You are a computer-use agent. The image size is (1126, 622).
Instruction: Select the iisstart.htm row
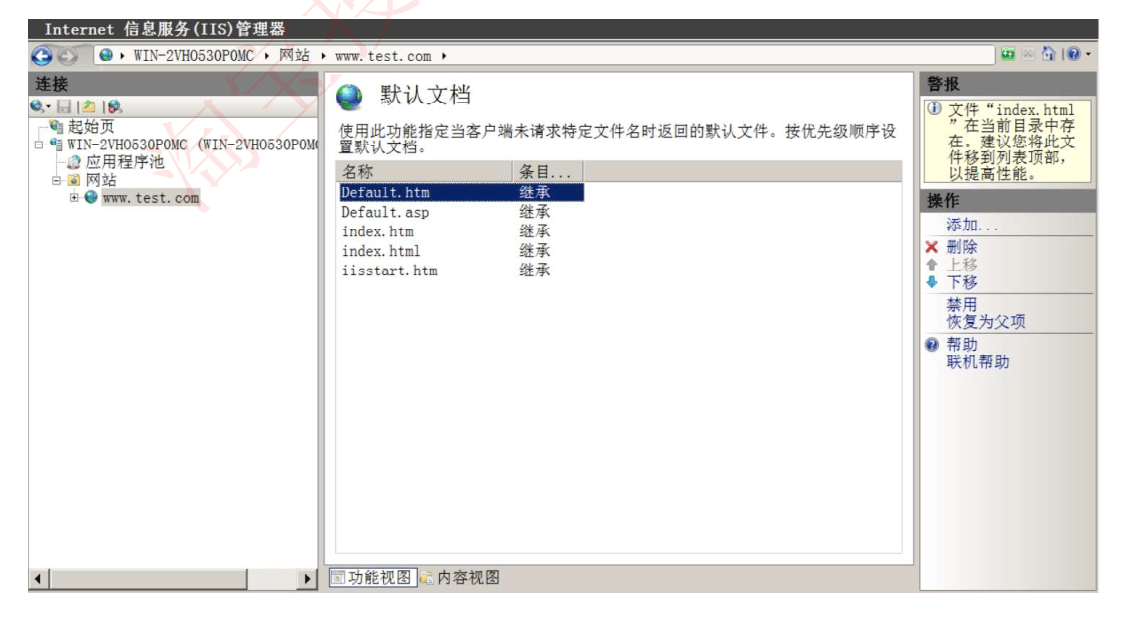(x=461, y=271)
